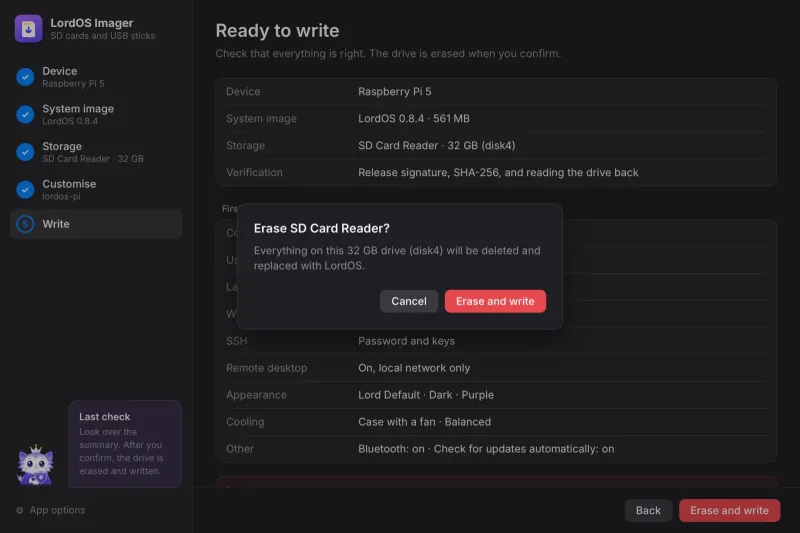Image resolution: width=800 pixels, height=533 pixels.
Task: Click the 'Appearance' row label
Action: click(x=256, y=395)
